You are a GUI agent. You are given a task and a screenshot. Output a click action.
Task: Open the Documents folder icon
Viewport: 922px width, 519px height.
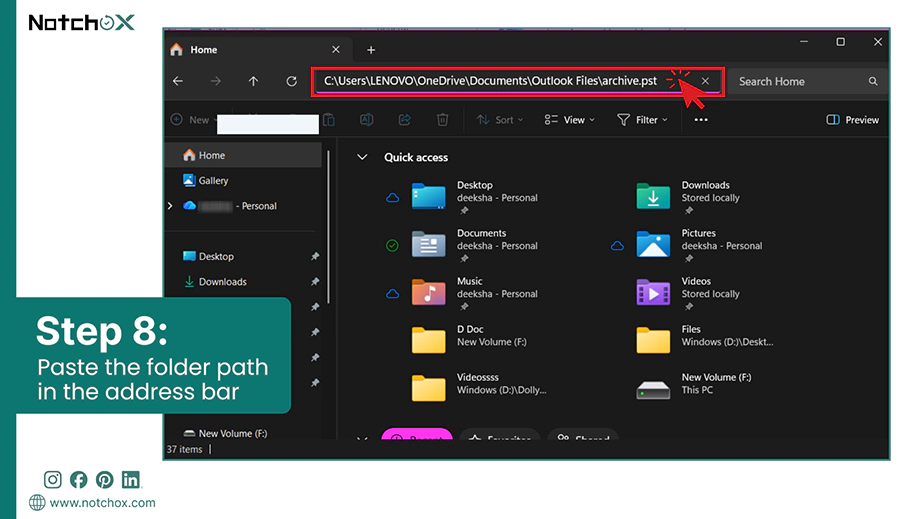click(x=429, y=245)
